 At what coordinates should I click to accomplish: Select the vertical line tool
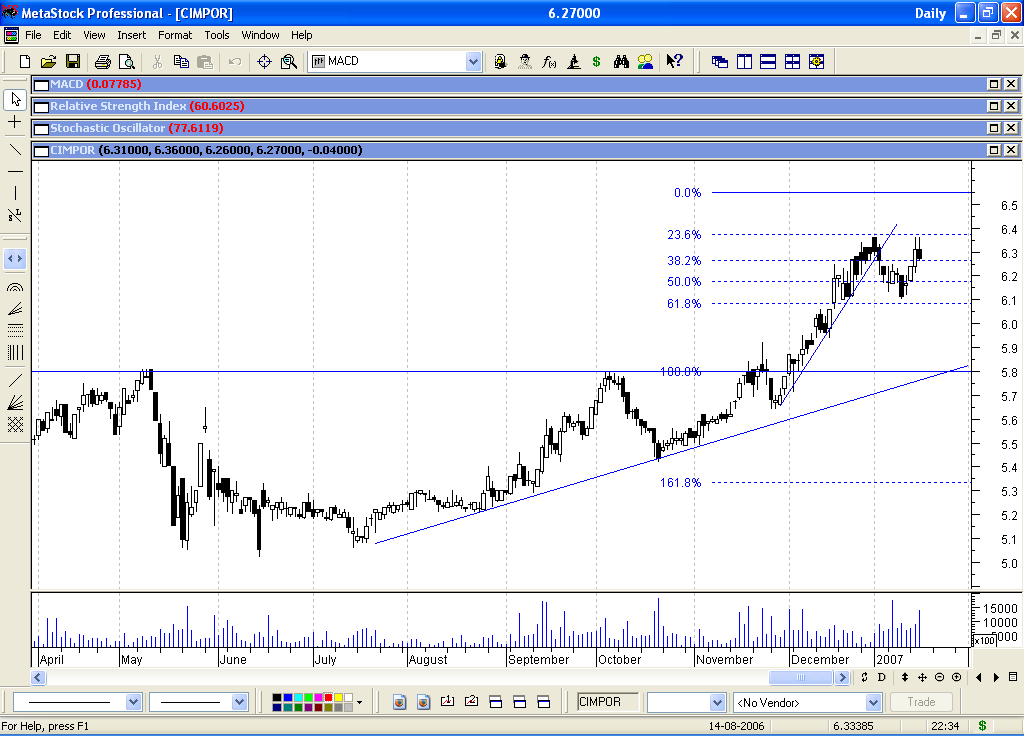coord(15,193)
